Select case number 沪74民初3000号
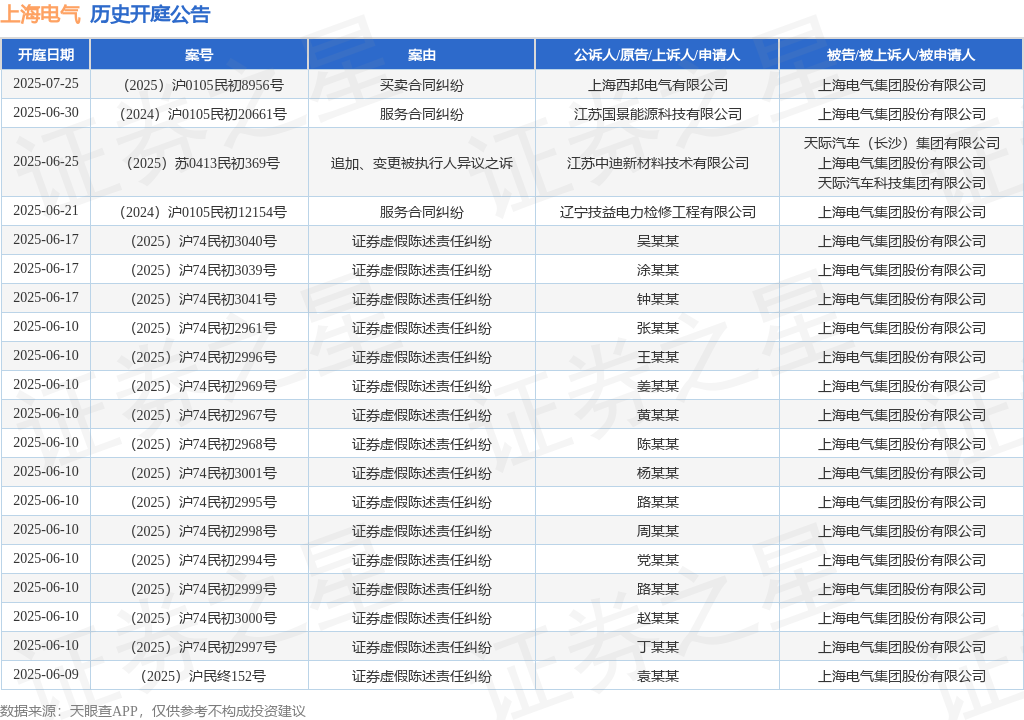This screenshot has height=720, width=1024. pyautogui.click(x=203, y=618)
